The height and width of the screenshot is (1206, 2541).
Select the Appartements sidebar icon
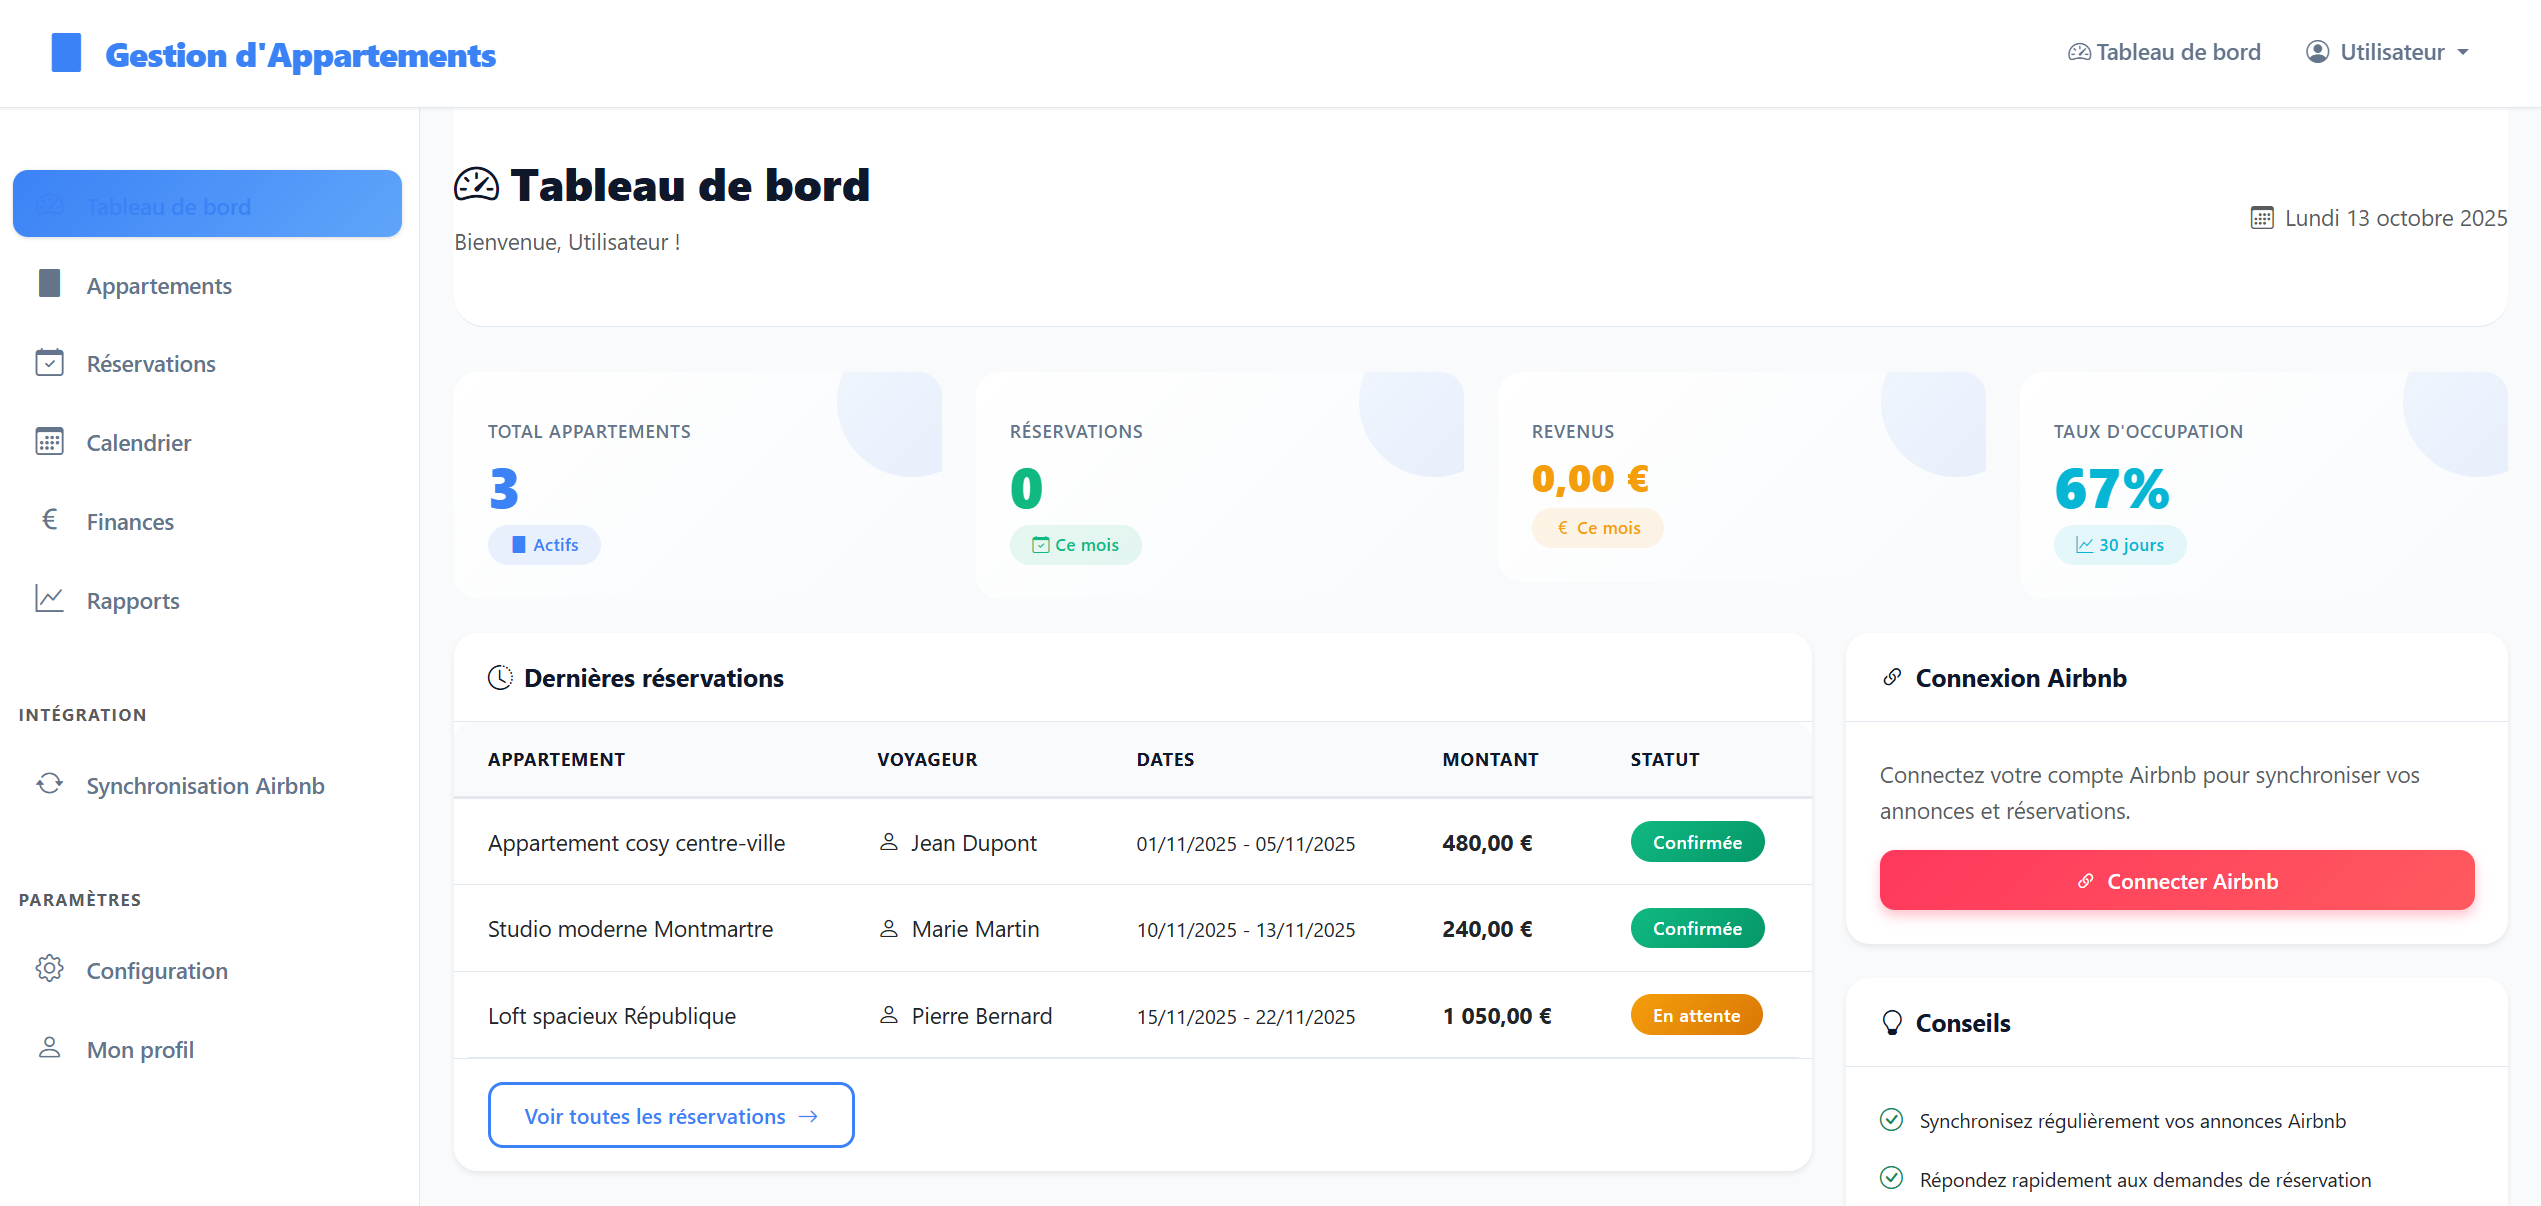[49, 284]
